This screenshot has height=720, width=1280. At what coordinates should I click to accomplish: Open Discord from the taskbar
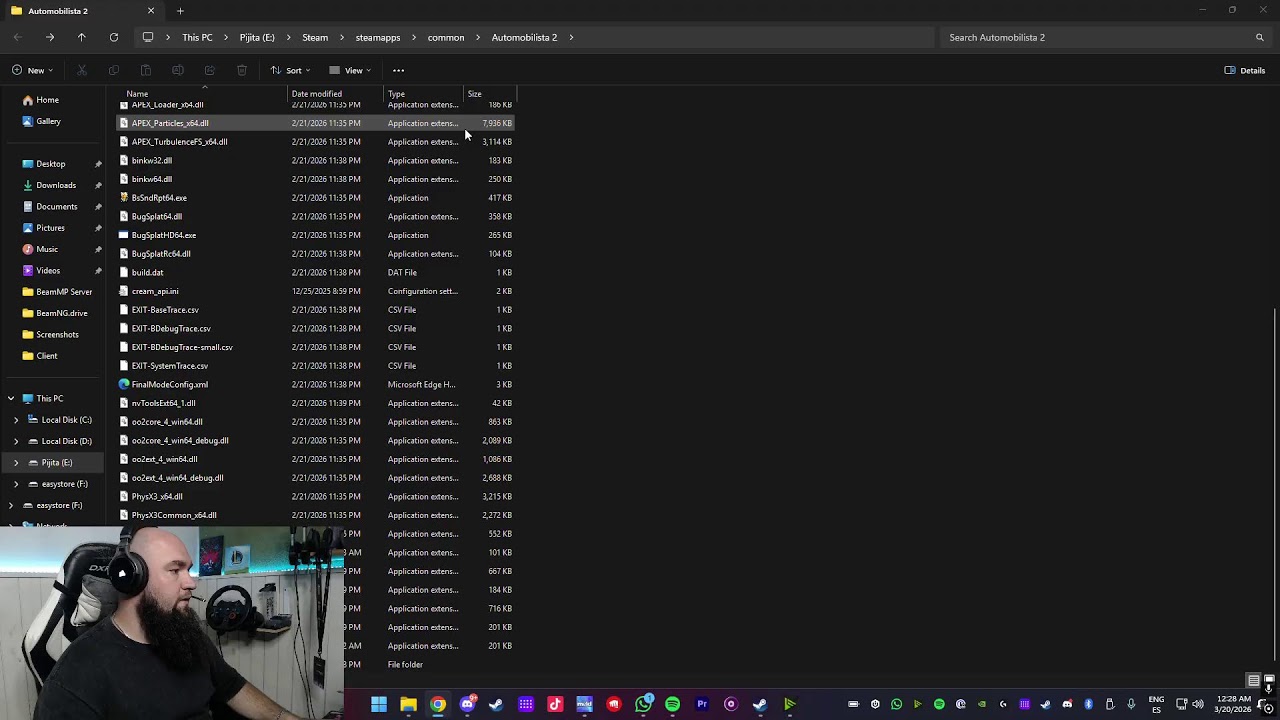point(467,704)
